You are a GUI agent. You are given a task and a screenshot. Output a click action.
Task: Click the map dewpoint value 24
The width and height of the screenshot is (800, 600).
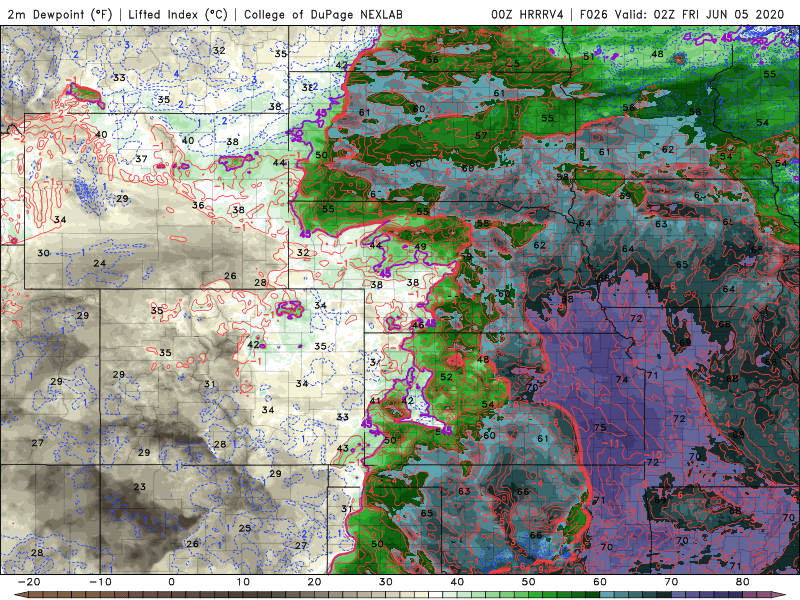coord(99,263)
